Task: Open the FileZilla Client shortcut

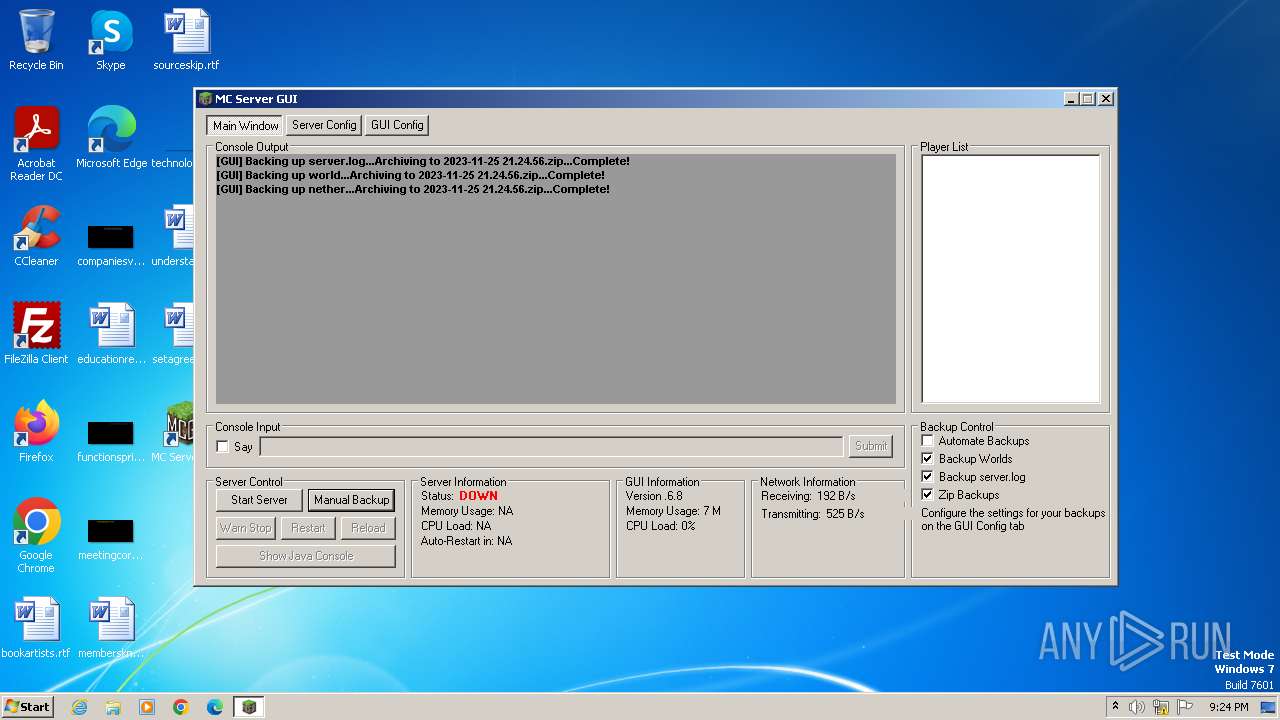Action: (36, 334)
